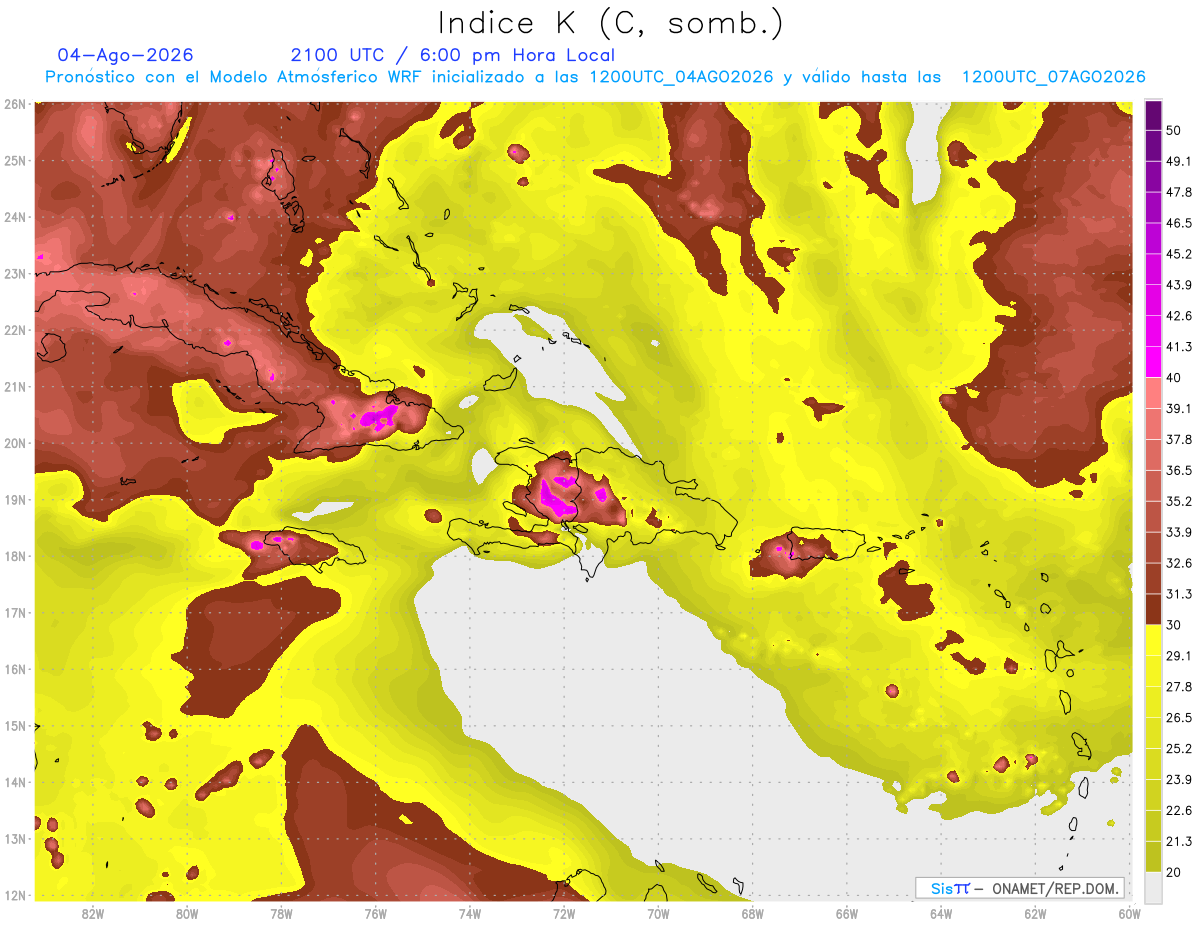
Task: Click the 'Indice K (C, somb.)' title
Action: coord(610,24)
